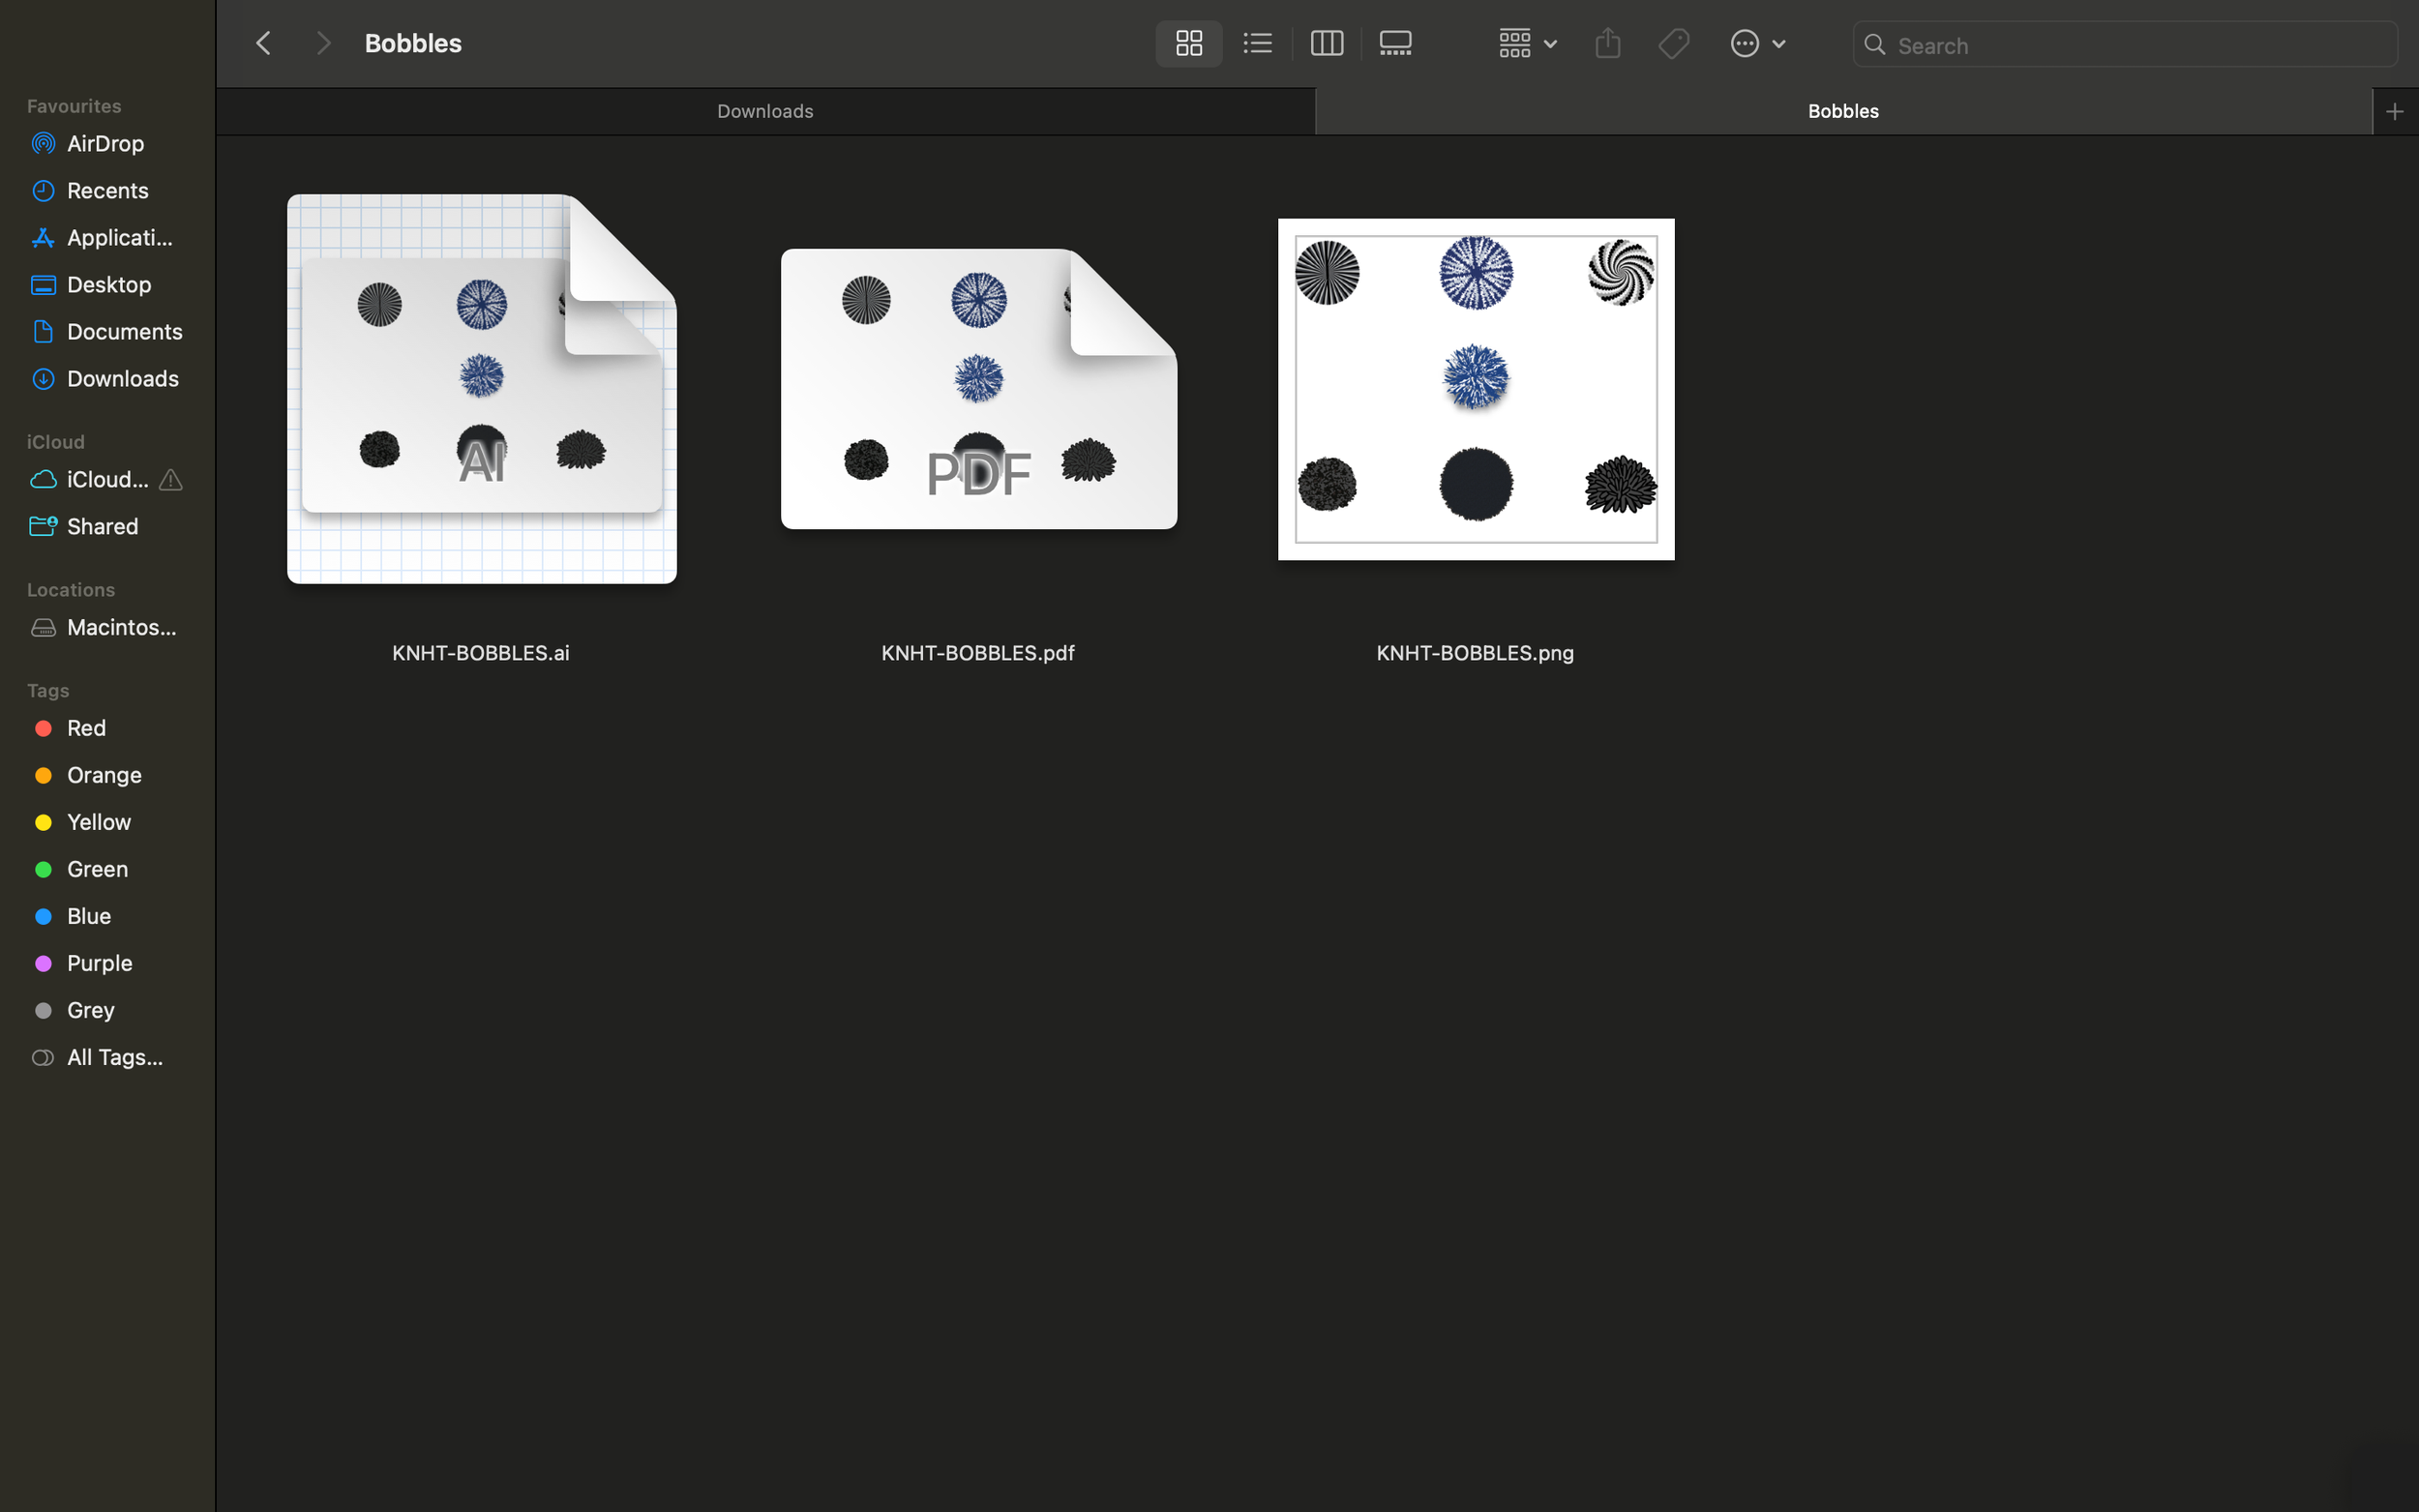Show All Tags in sidebar
2419x1512 pixels.
pos(114,1057)
